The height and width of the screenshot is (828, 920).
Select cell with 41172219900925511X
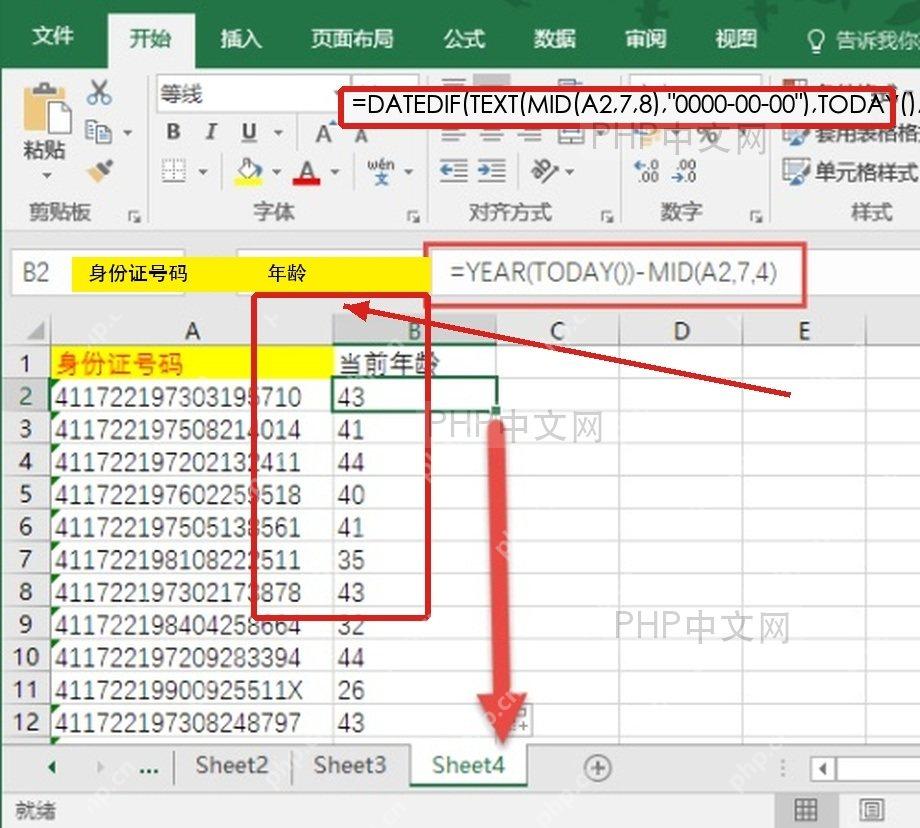pos(191,690)
